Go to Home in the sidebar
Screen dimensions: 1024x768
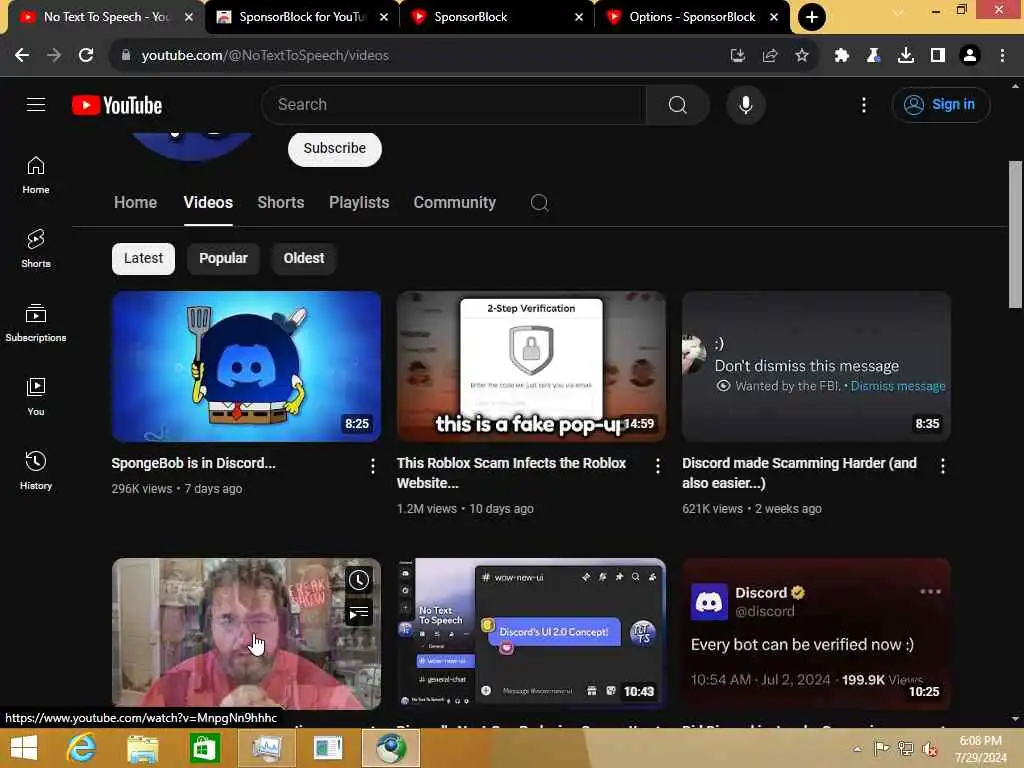pyautogui.click(x=36, y=175)
